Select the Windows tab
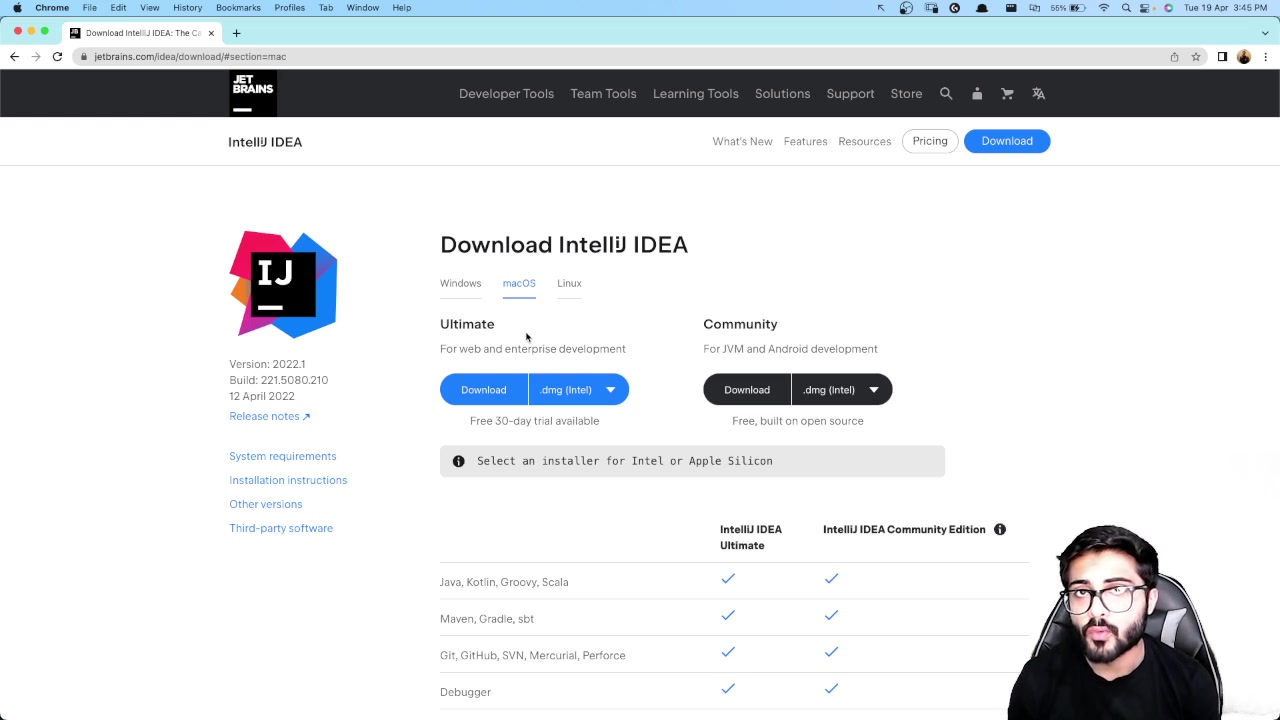This screenshot has height=720, width=1280. (x=460, y=283)
